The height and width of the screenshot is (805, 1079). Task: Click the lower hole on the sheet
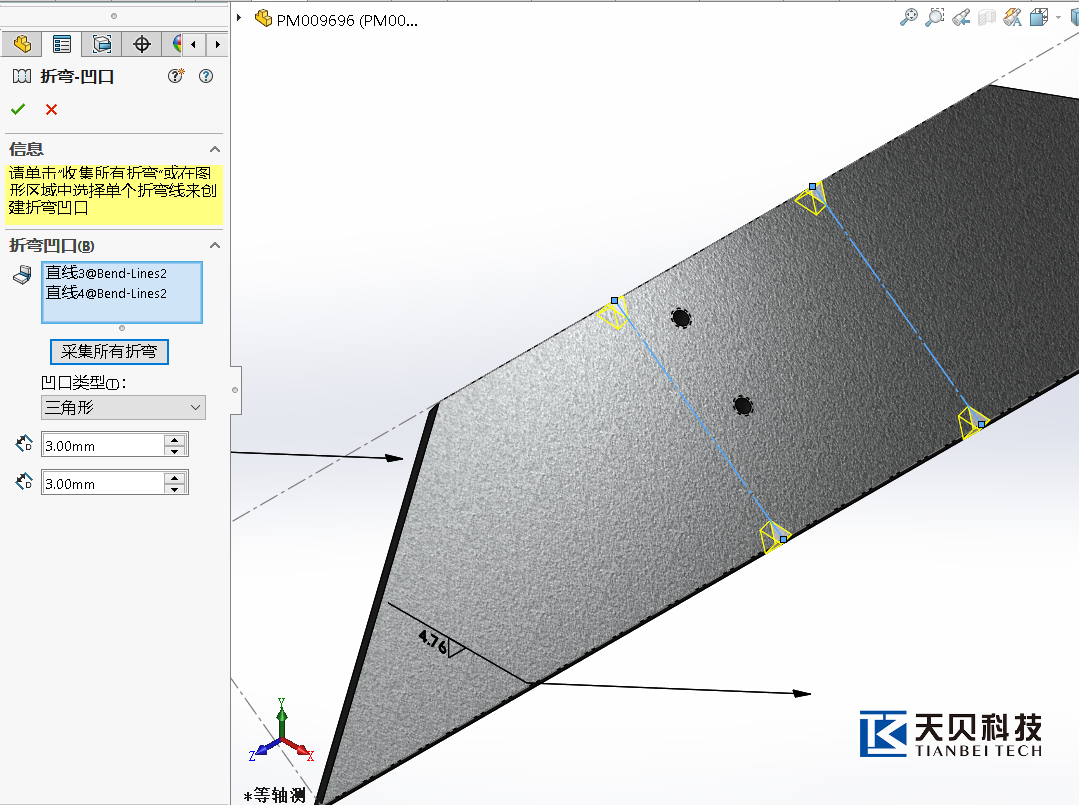click(x=743, y=405)
